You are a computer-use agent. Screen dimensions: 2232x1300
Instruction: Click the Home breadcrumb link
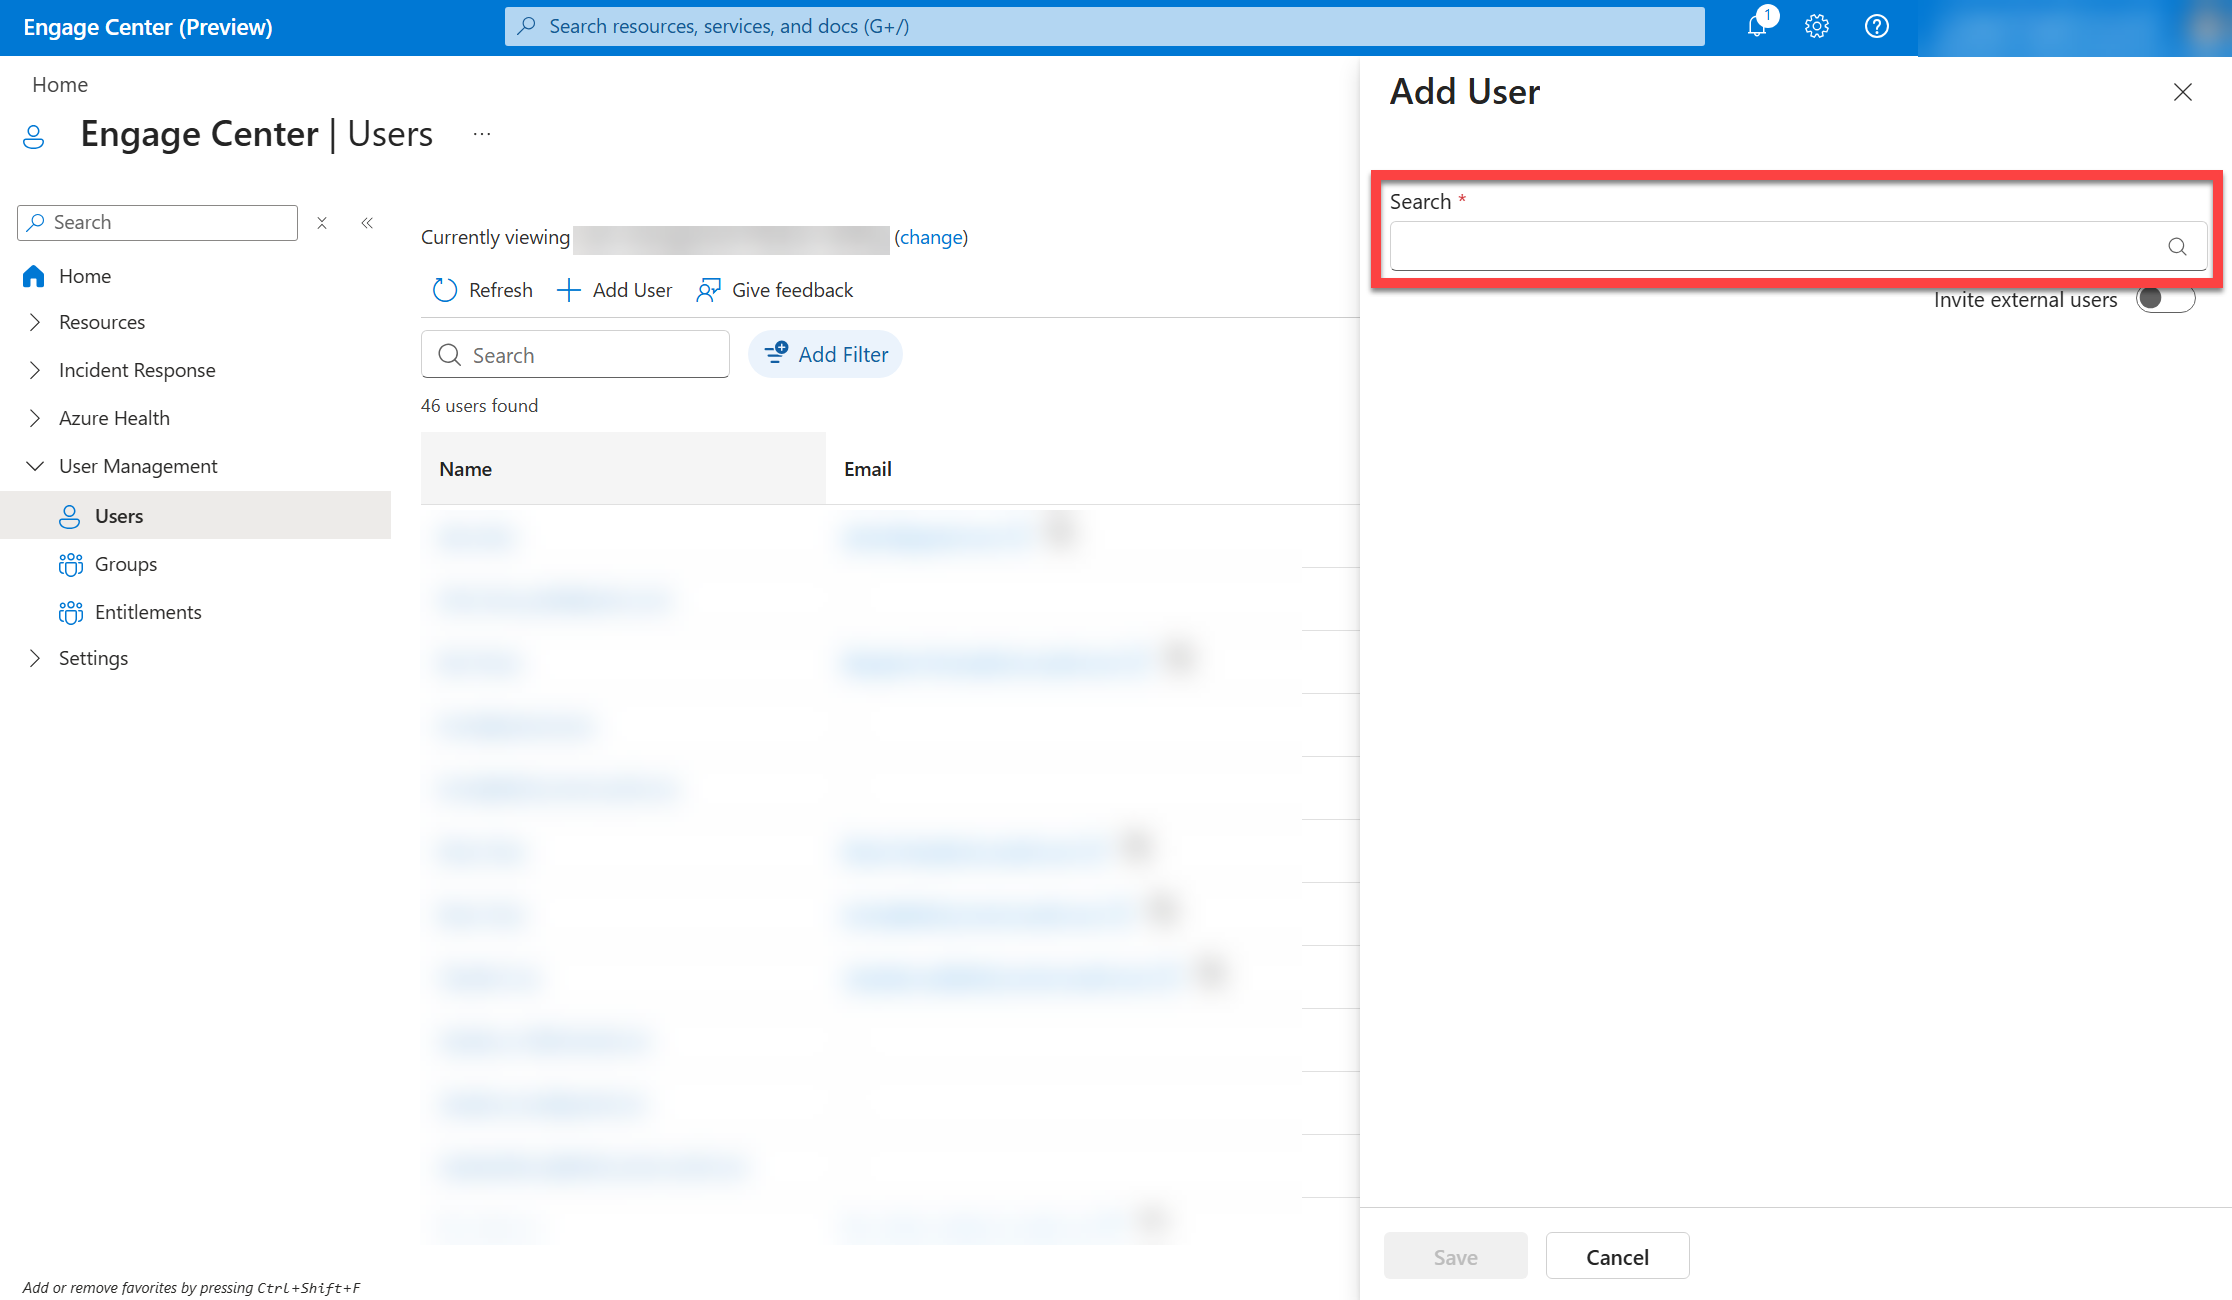point(60,84)
